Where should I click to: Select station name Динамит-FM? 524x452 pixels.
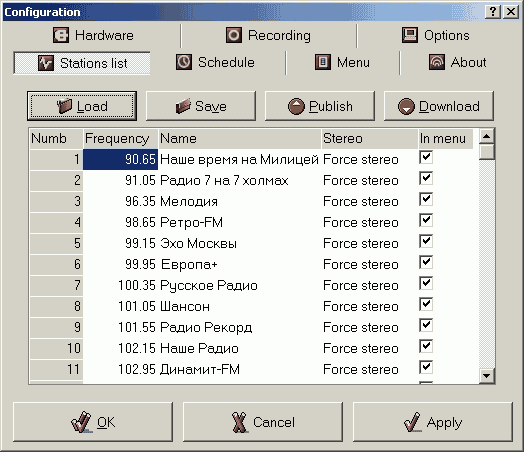coord(200,369)
